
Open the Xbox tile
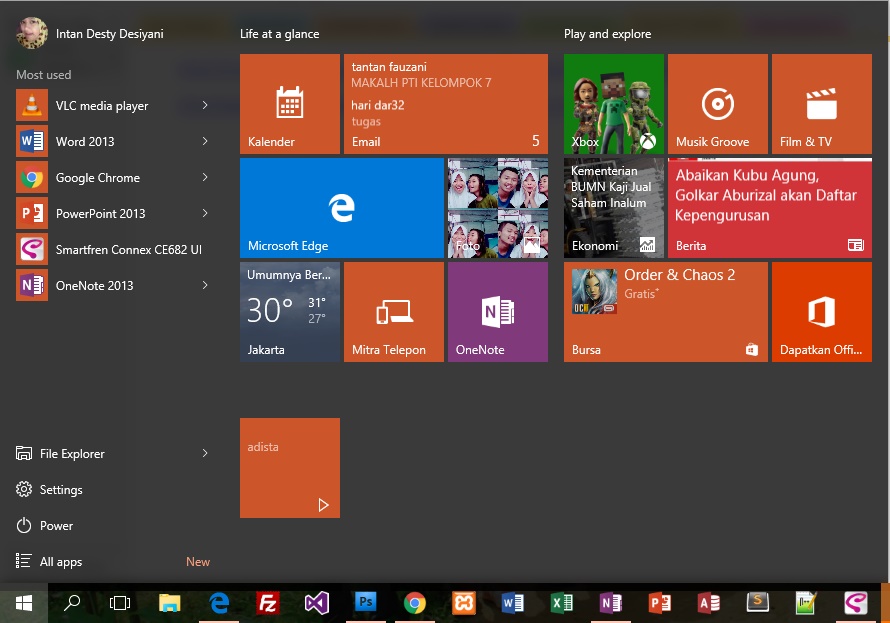pos(613,103)
